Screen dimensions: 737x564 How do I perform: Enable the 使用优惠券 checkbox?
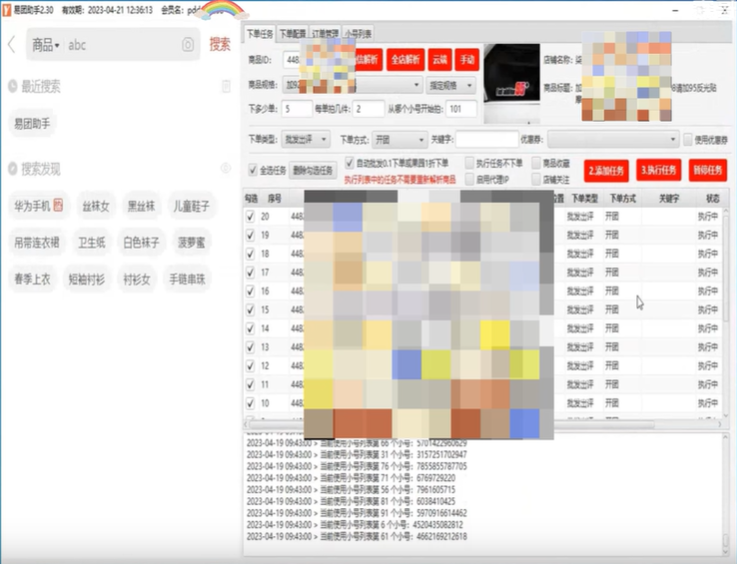coord(689,140)
